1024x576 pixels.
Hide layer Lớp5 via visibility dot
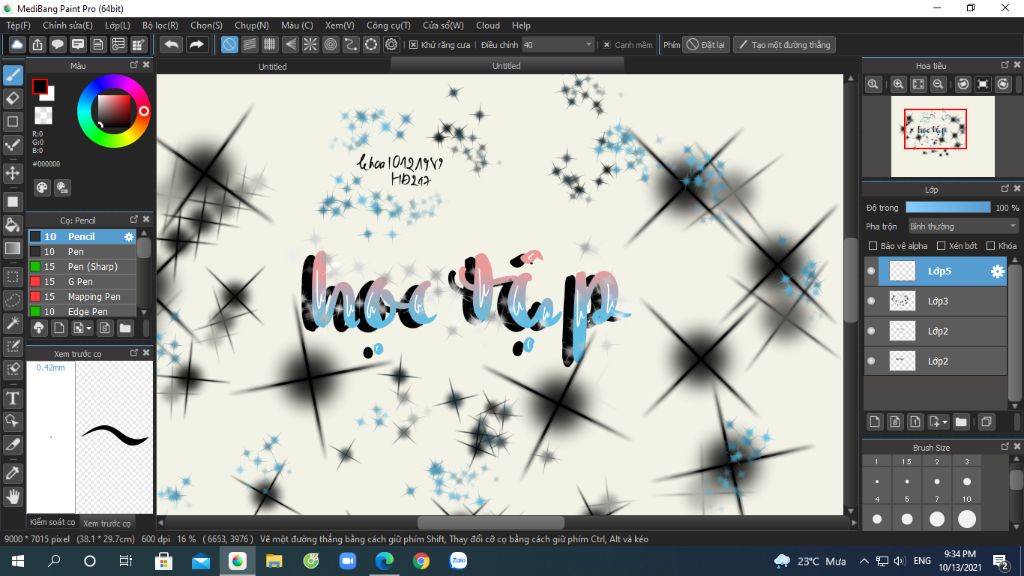click(x=871, y=271)
